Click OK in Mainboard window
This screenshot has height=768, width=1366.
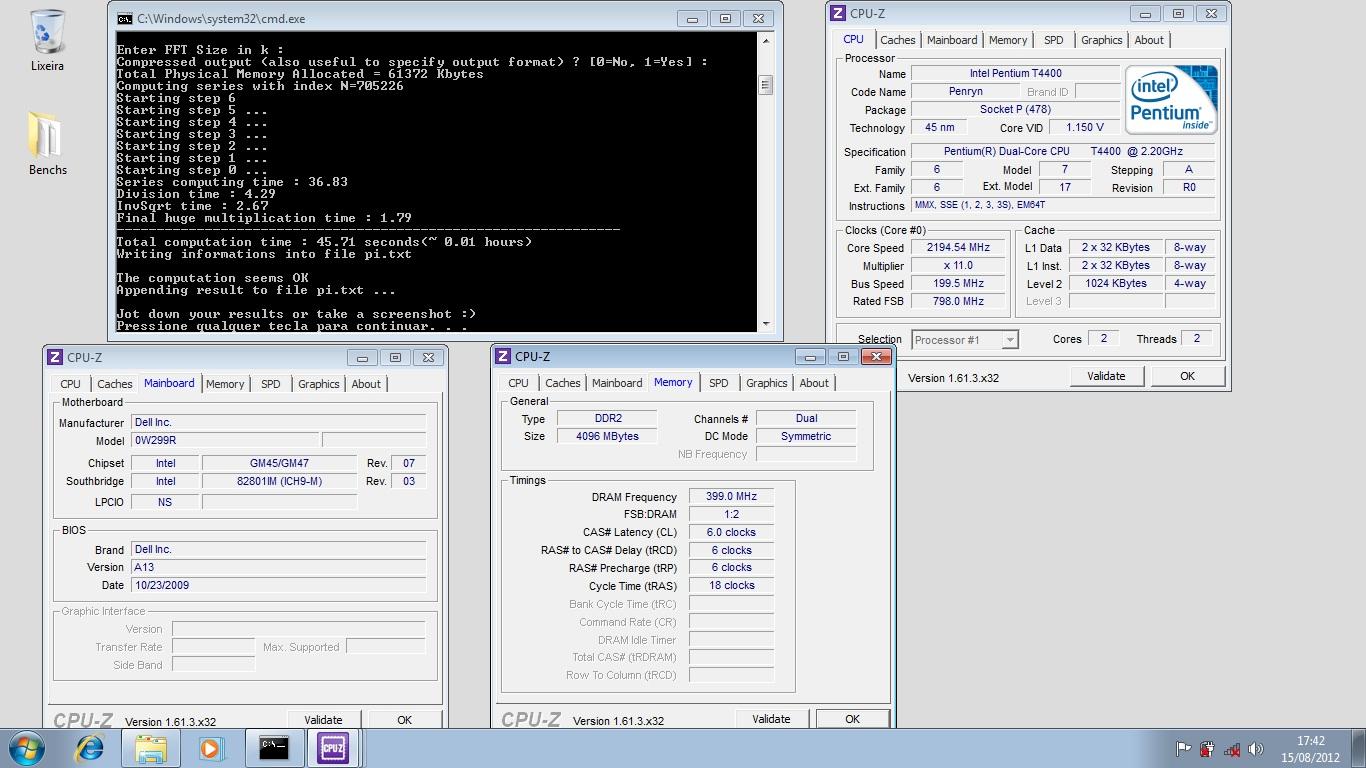tap(404, 720)
